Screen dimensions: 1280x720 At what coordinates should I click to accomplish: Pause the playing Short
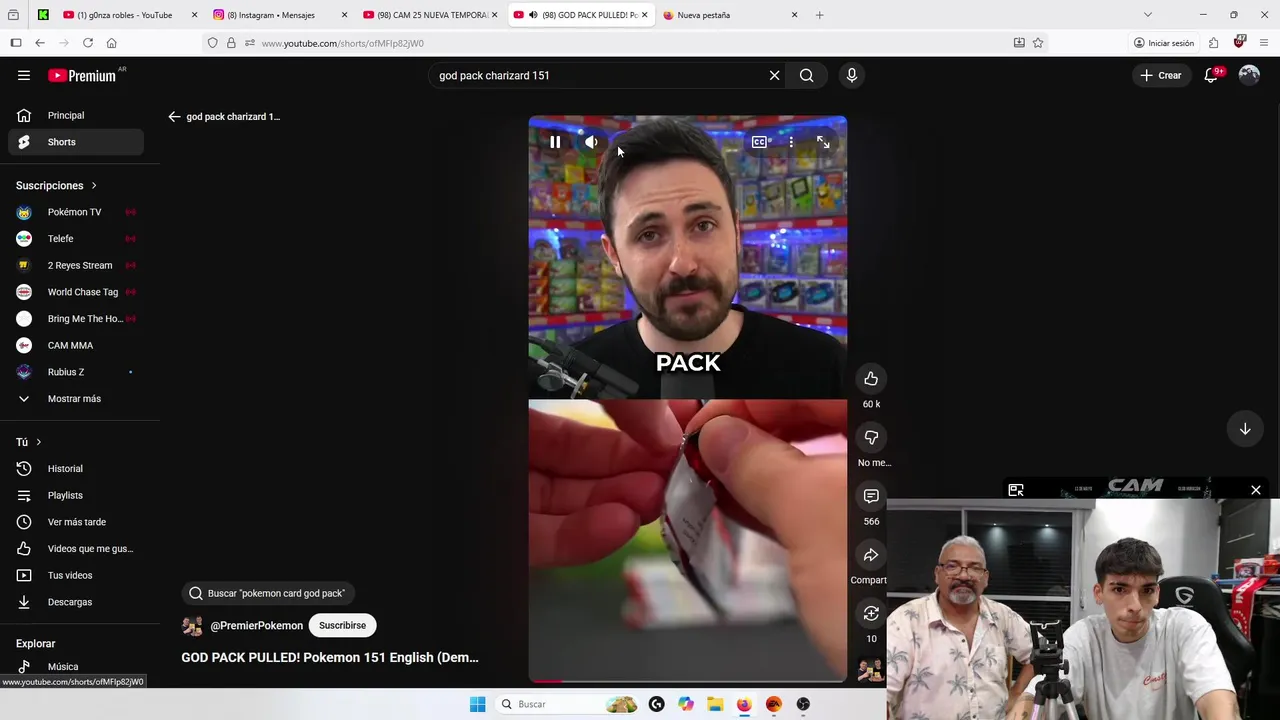pos(555,142)
